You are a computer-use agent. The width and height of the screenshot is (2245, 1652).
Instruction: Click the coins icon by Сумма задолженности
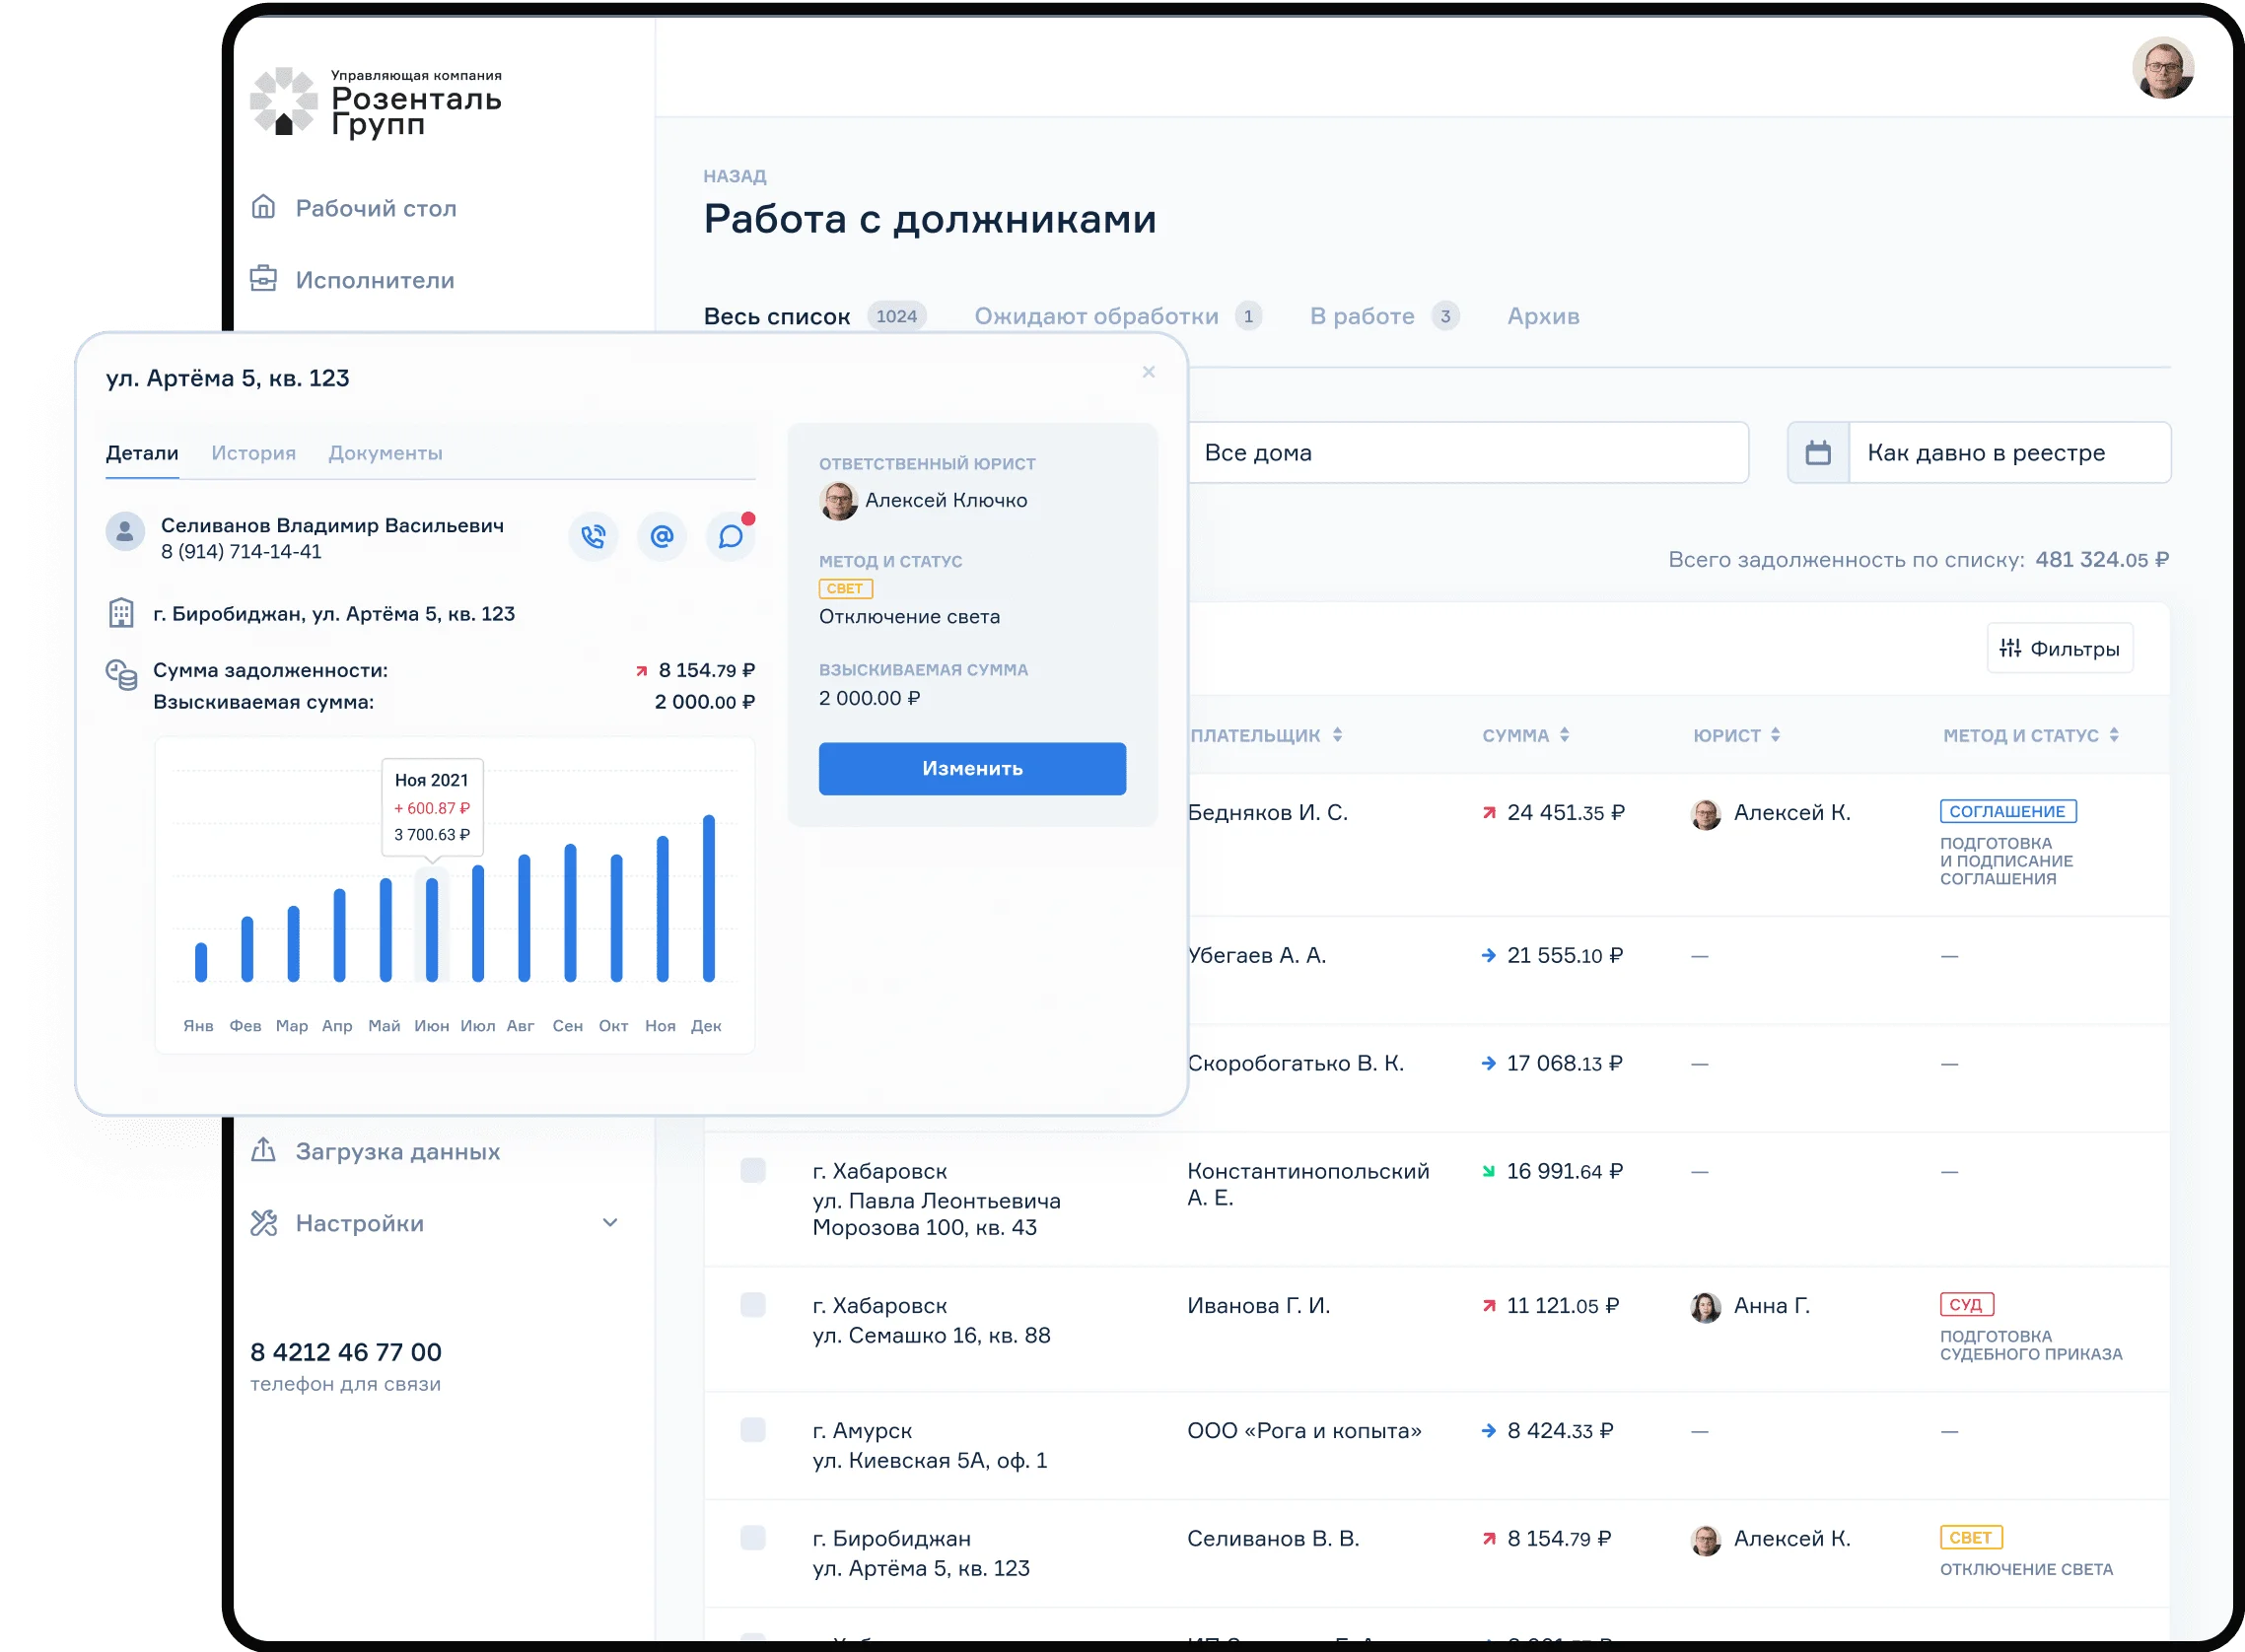(x=121, y=674)
